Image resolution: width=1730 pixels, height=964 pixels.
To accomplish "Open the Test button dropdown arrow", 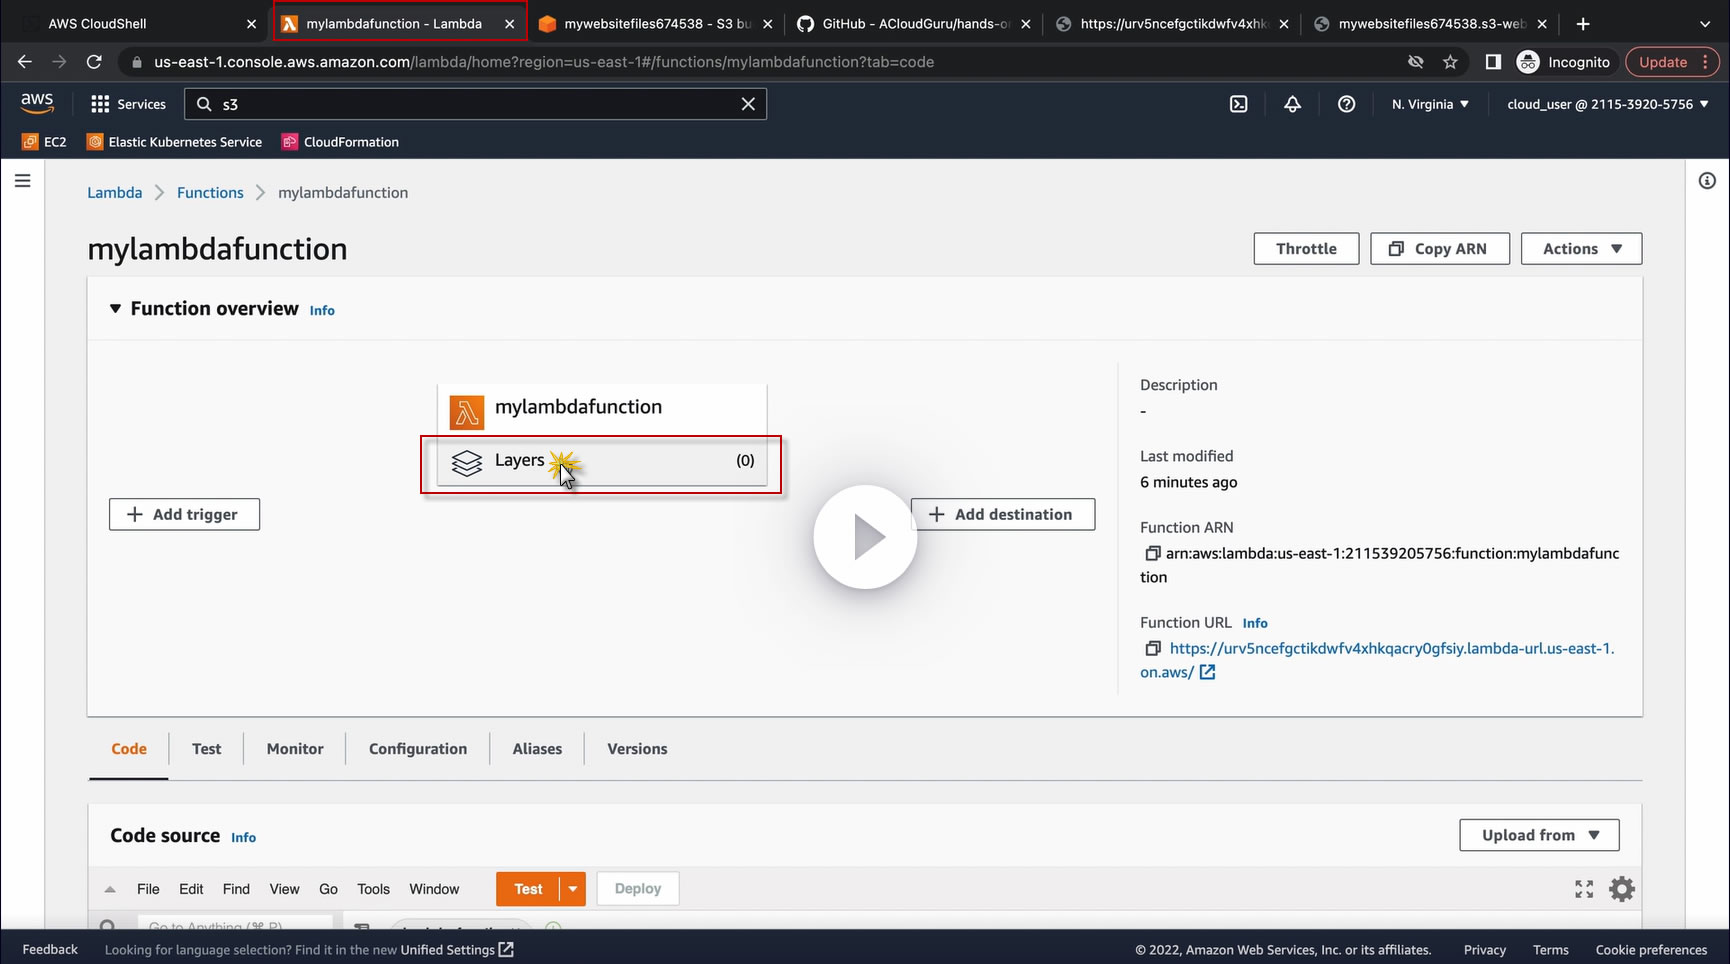I will tap(573, 889).
